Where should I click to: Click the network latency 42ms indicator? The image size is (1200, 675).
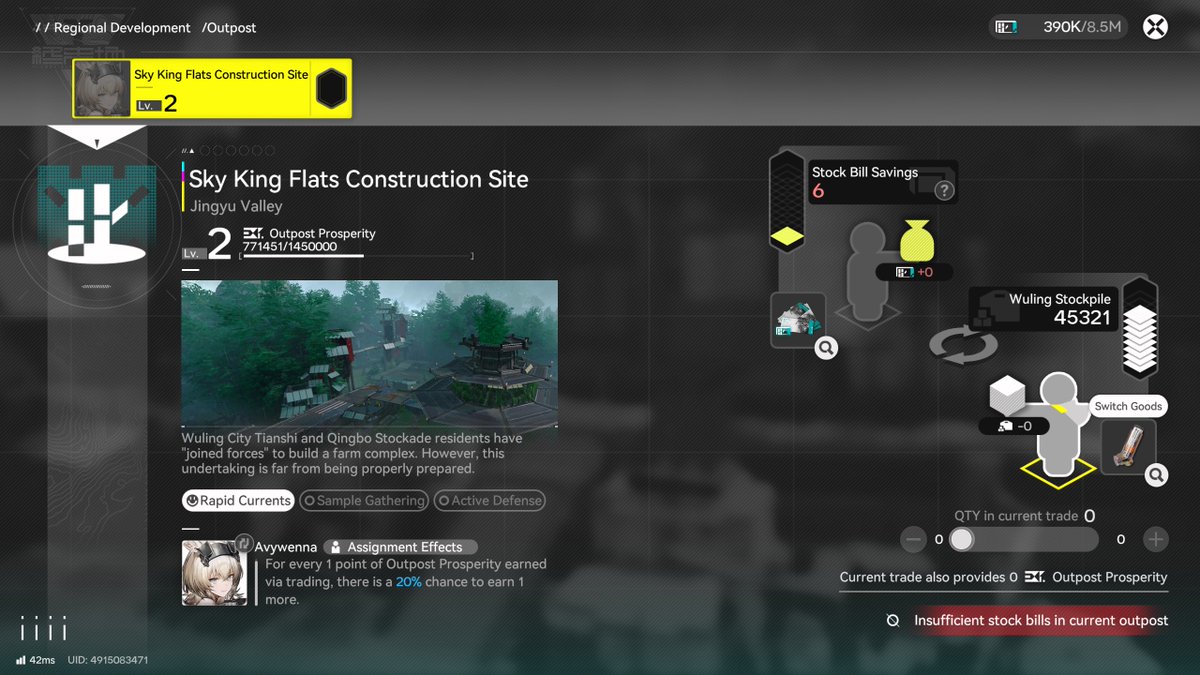pyautogui.click(x=35, y=660)
